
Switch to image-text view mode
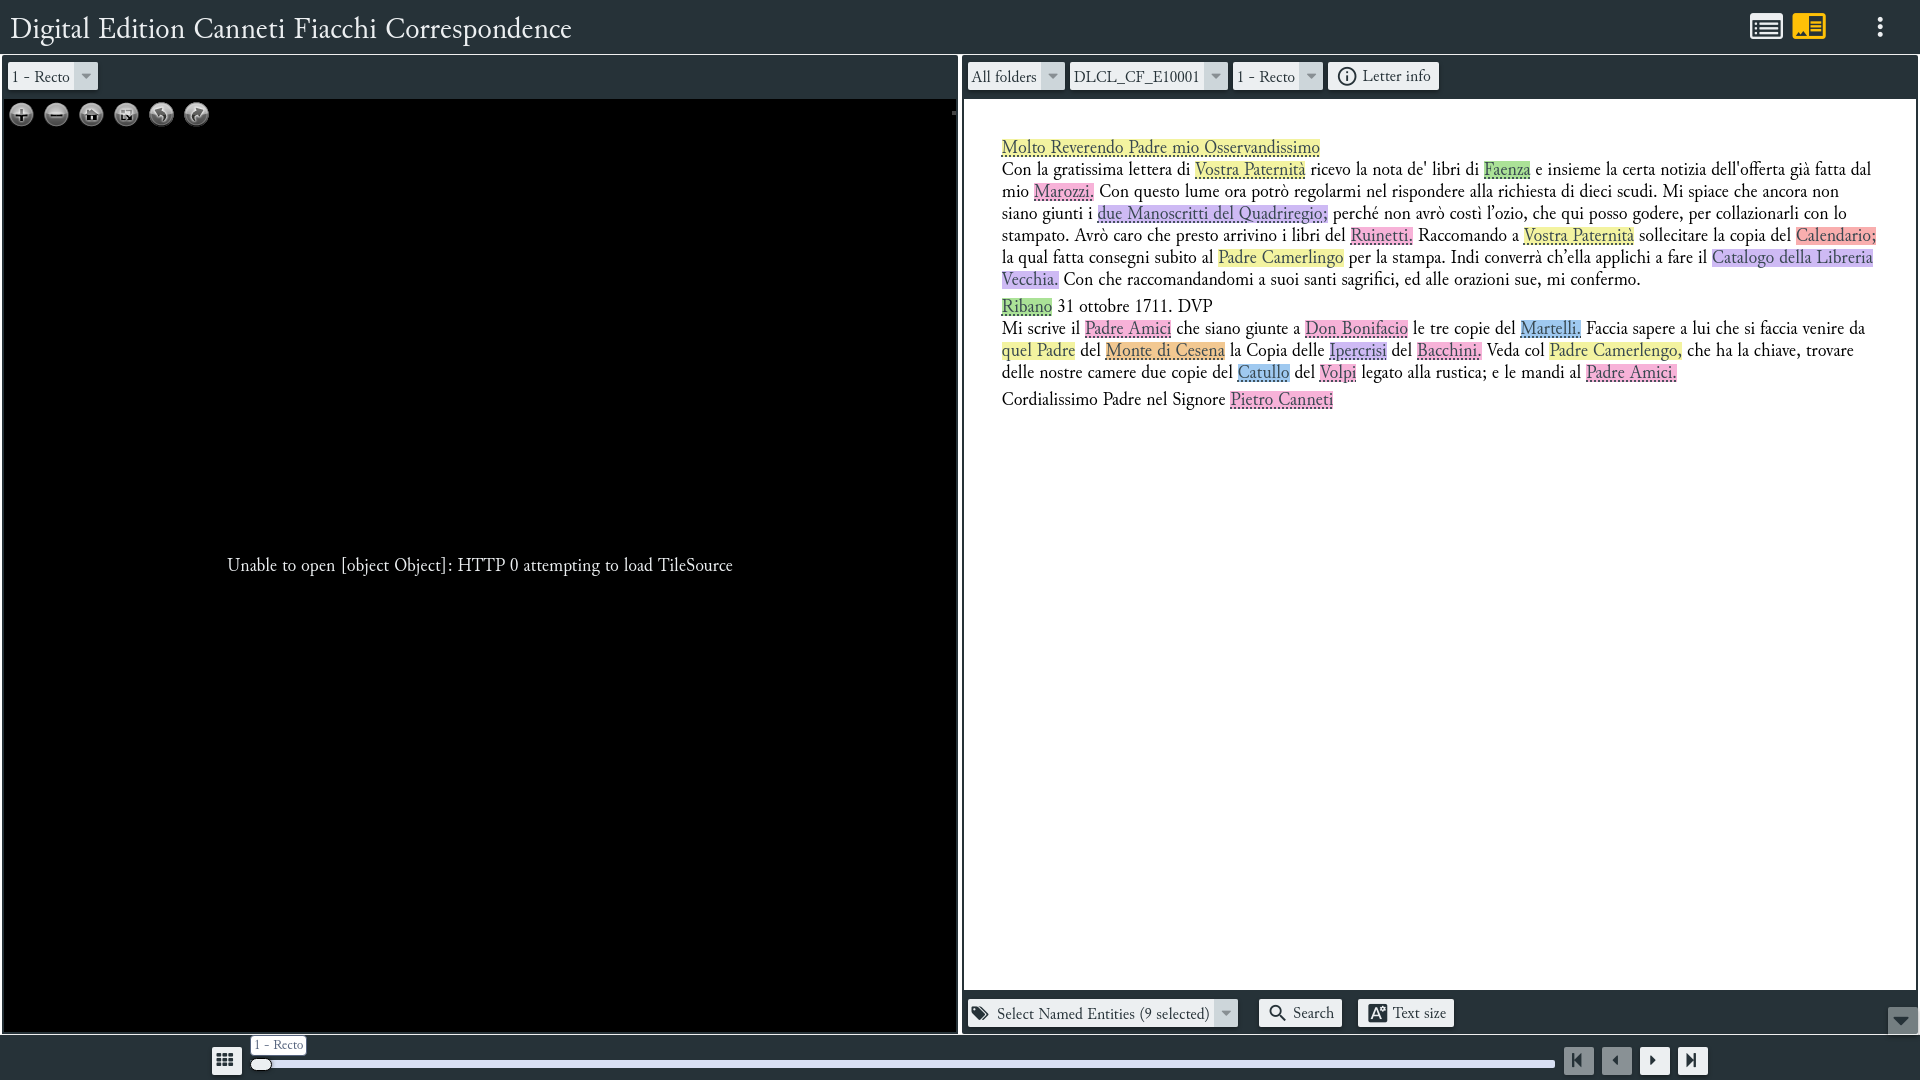click(1809, 27)
